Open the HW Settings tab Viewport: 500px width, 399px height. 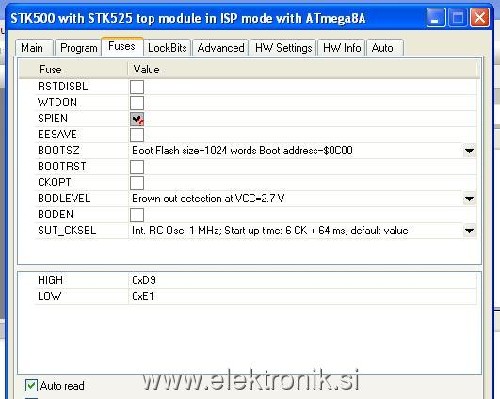[x=283, y=48]
